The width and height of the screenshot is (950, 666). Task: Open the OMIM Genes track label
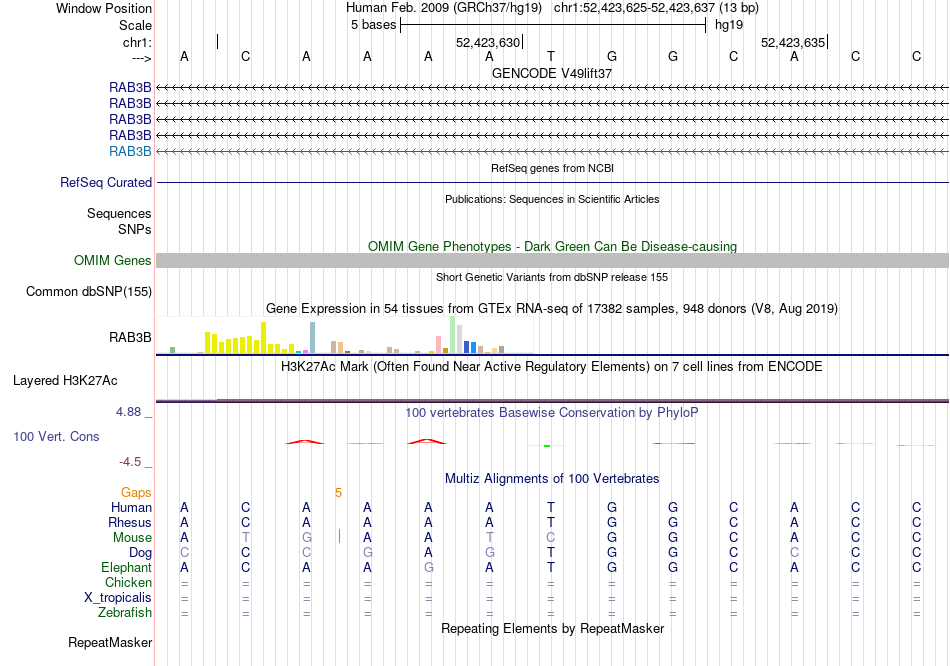113,261
